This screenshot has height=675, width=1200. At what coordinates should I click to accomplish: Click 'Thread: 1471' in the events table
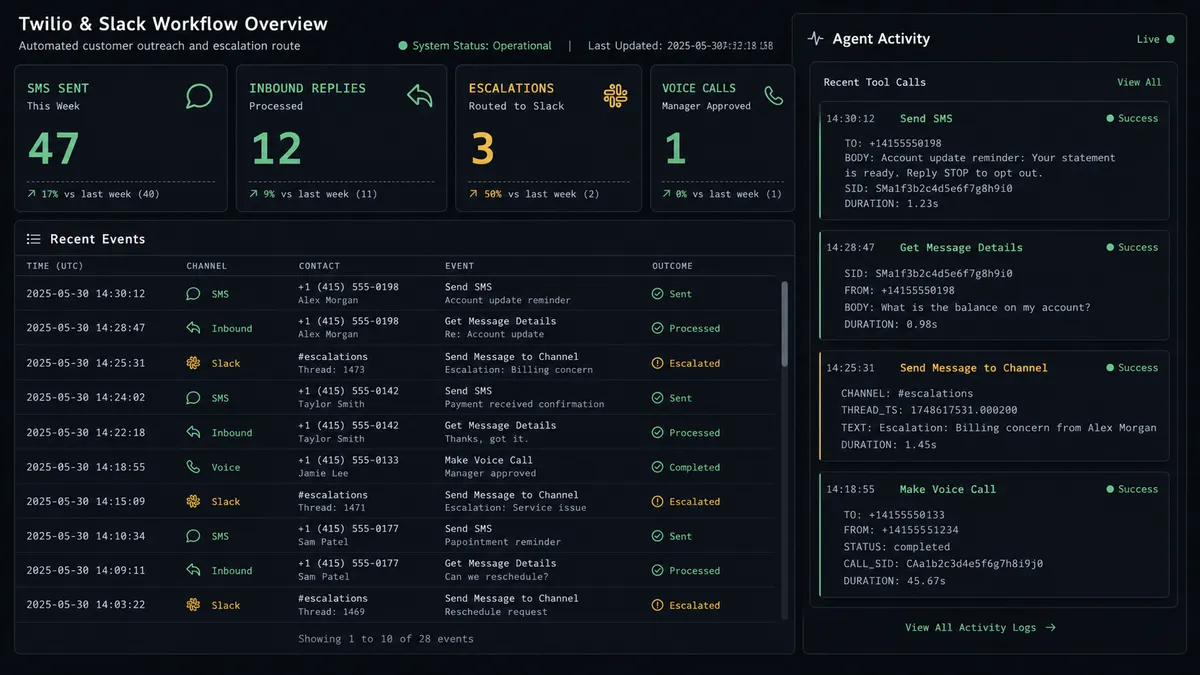(x=332, y=508)
